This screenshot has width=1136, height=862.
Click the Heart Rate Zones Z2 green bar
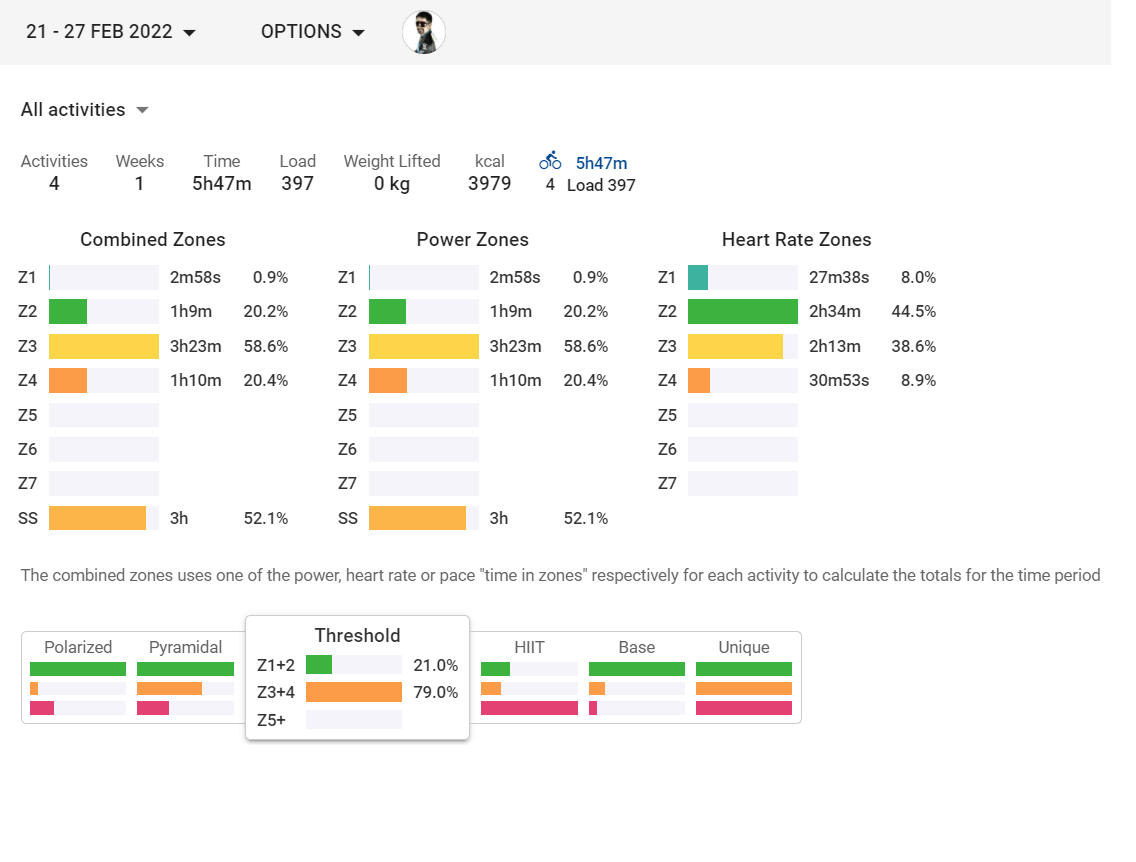(x=743, y=312)
